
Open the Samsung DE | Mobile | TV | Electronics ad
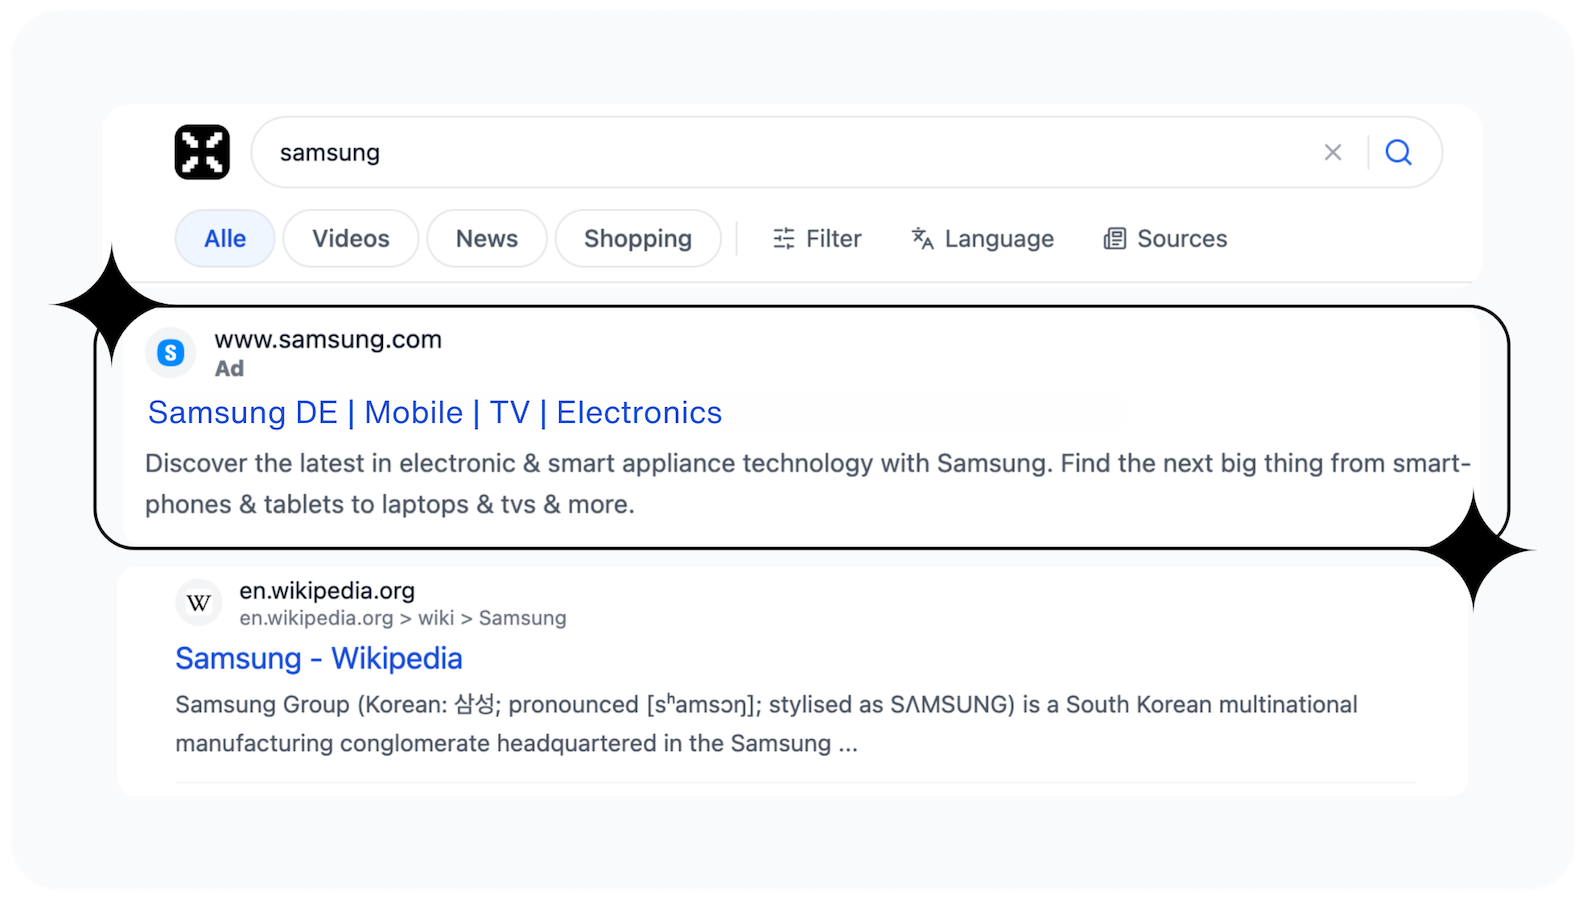[x=434, y=412]
